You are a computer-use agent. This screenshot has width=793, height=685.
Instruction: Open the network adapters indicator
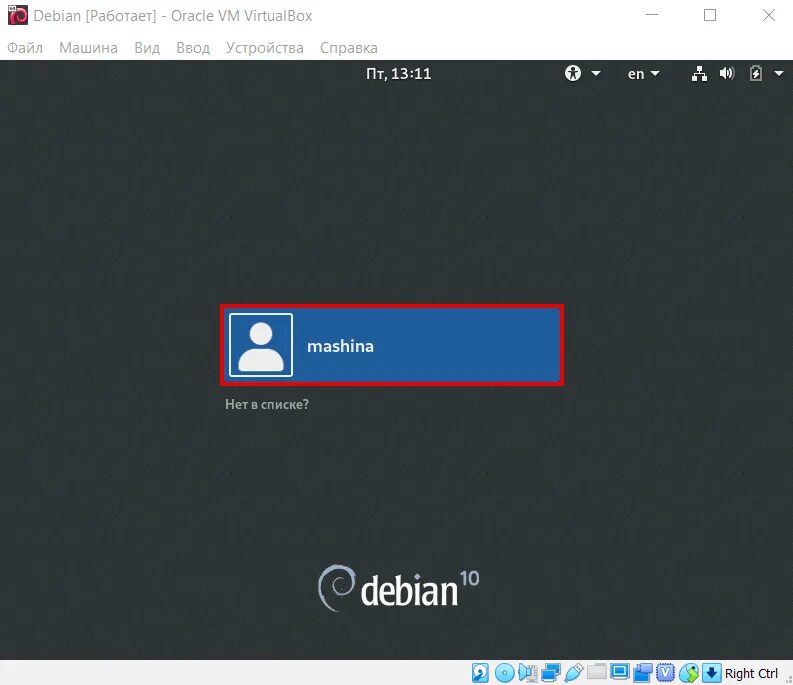pyautogui.click(x=550, y=673)
